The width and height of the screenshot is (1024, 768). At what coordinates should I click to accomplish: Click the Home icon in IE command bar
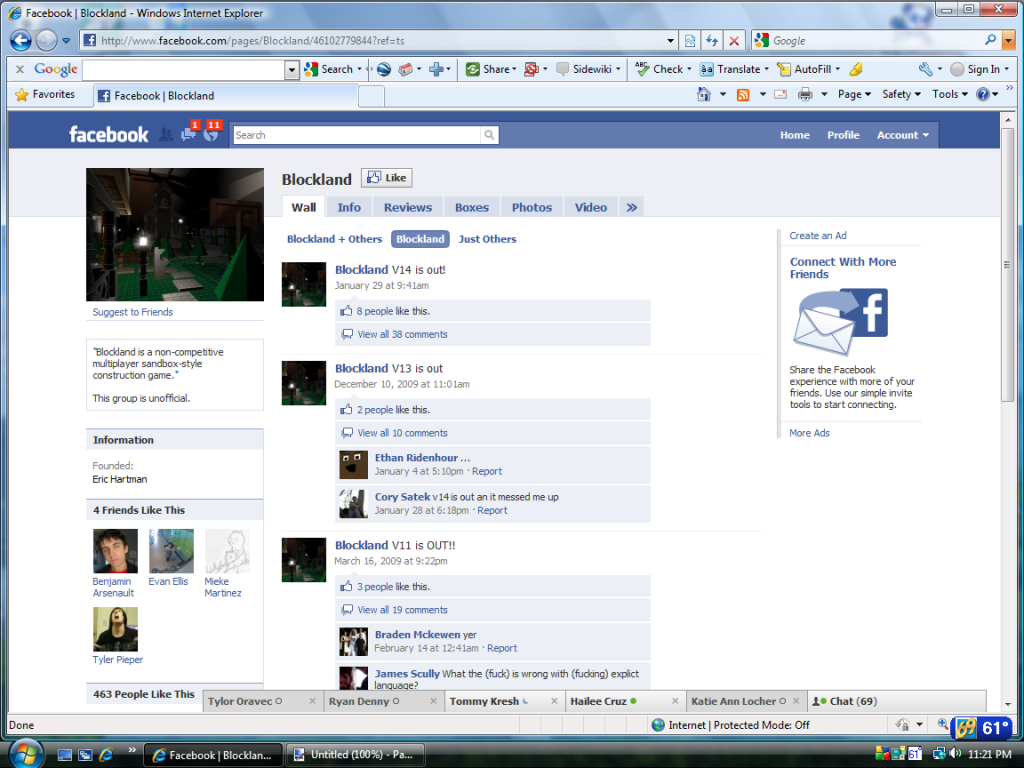pyautogui.click(x=703, y=94)
